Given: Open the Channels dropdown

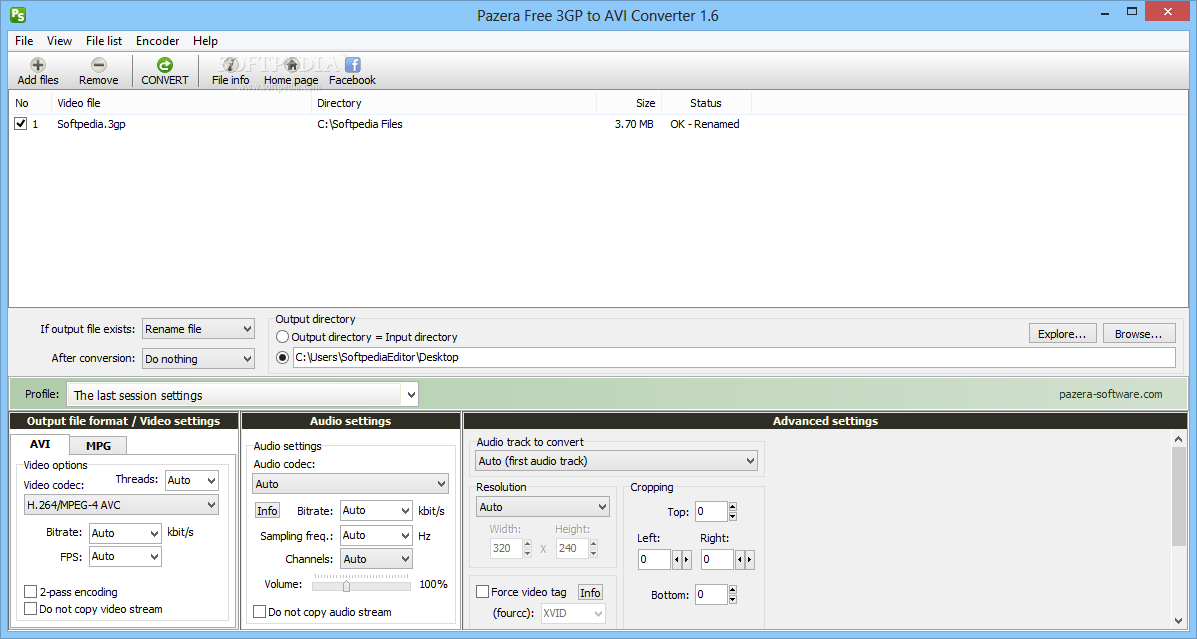Looking at the screenshot, I should coord(376,559).
